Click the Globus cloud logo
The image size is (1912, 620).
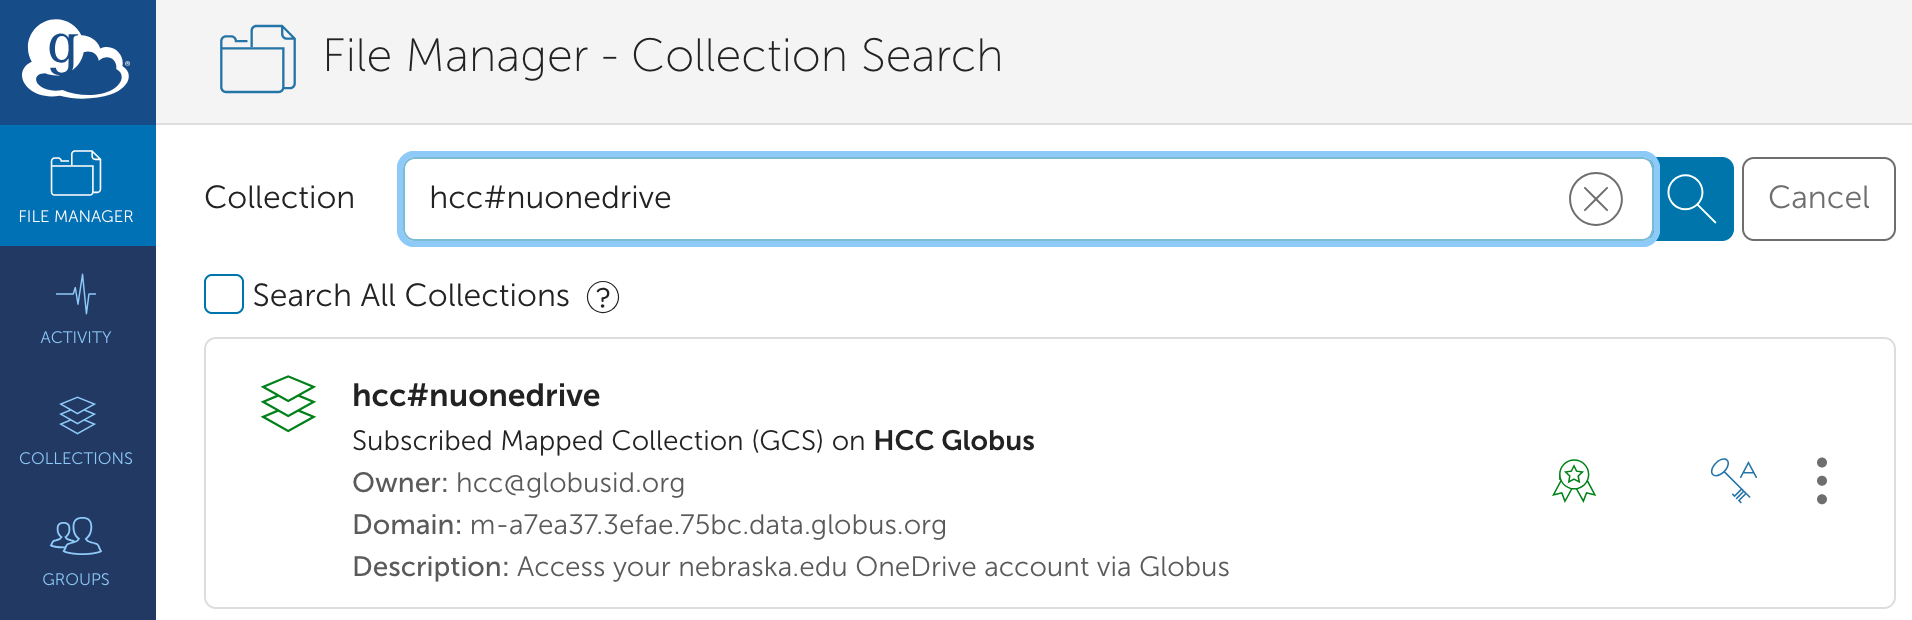point(76,60)
